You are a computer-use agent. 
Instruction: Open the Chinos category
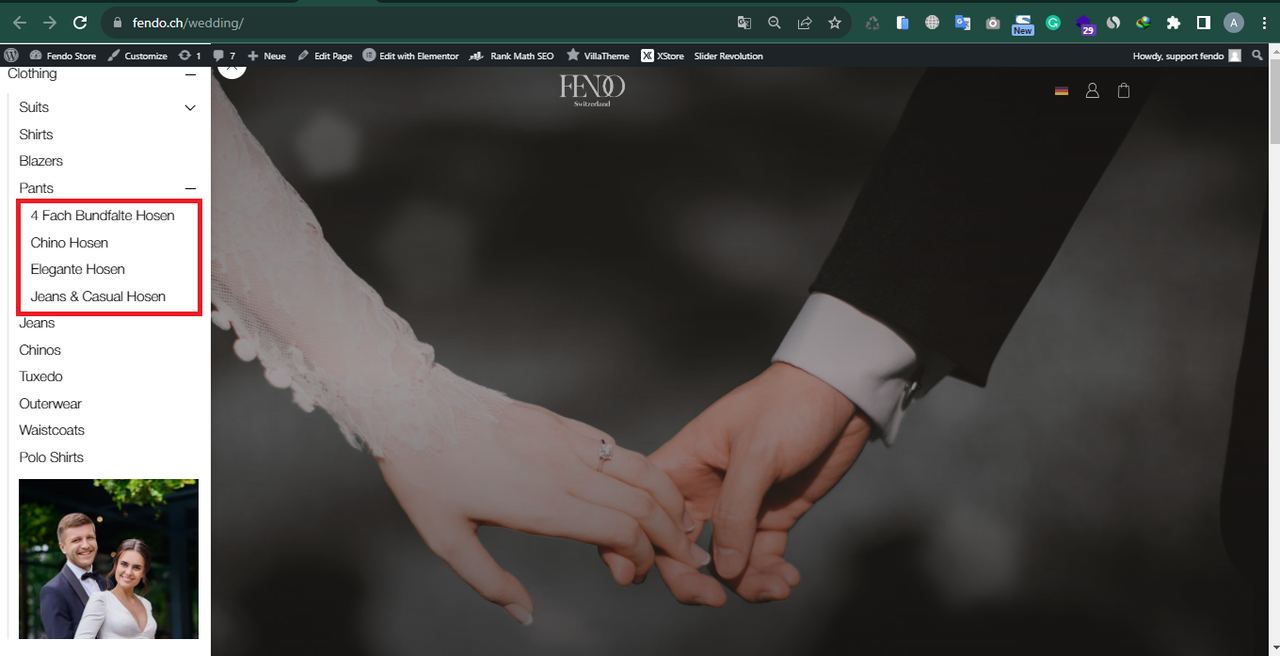click(40, 350)
